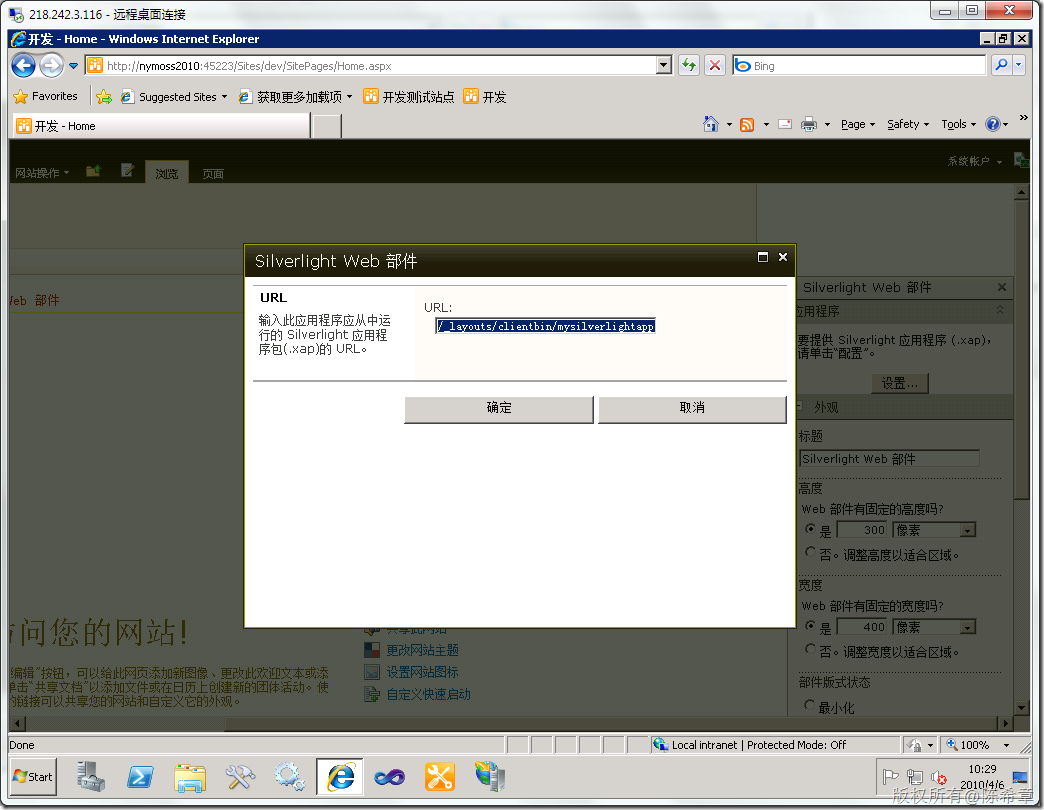Open 开发测试站点 favorites link
1044x810 pixels.
(x=409, y=97)
